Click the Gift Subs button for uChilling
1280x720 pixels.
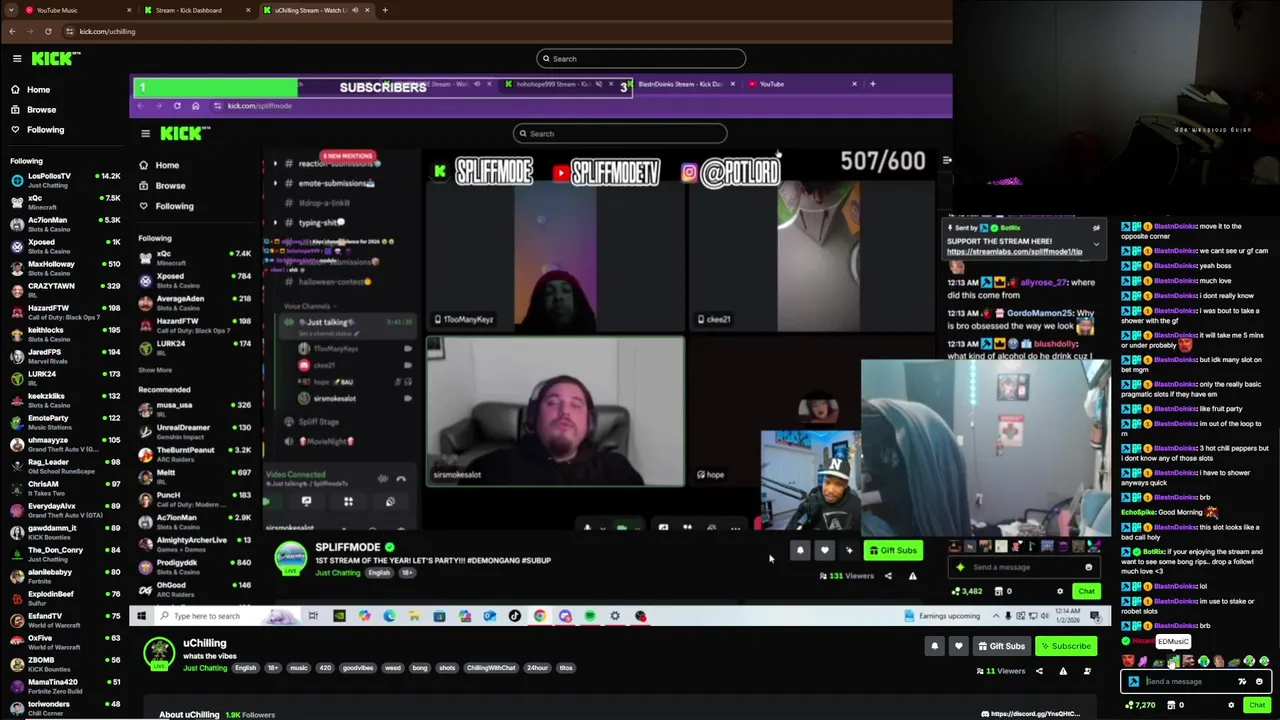[x=1002, y=646]
